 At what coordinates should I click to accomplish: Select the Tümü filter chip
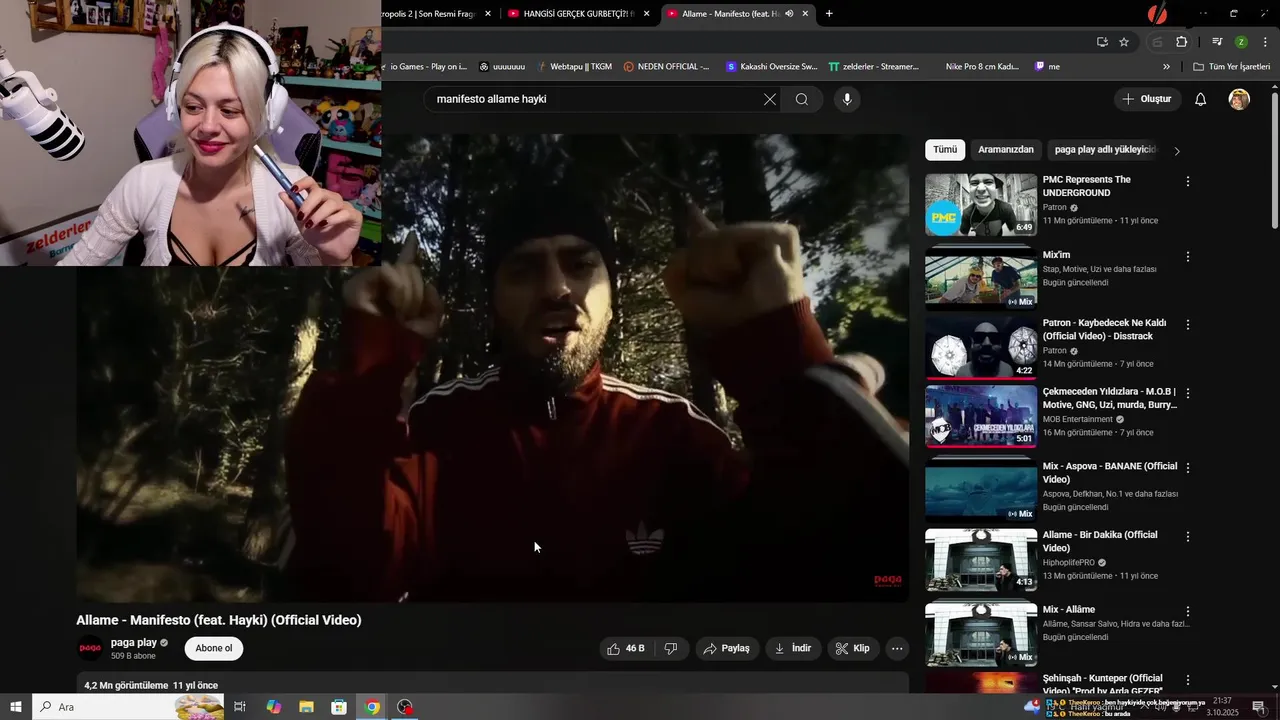[x=945, y=150]
